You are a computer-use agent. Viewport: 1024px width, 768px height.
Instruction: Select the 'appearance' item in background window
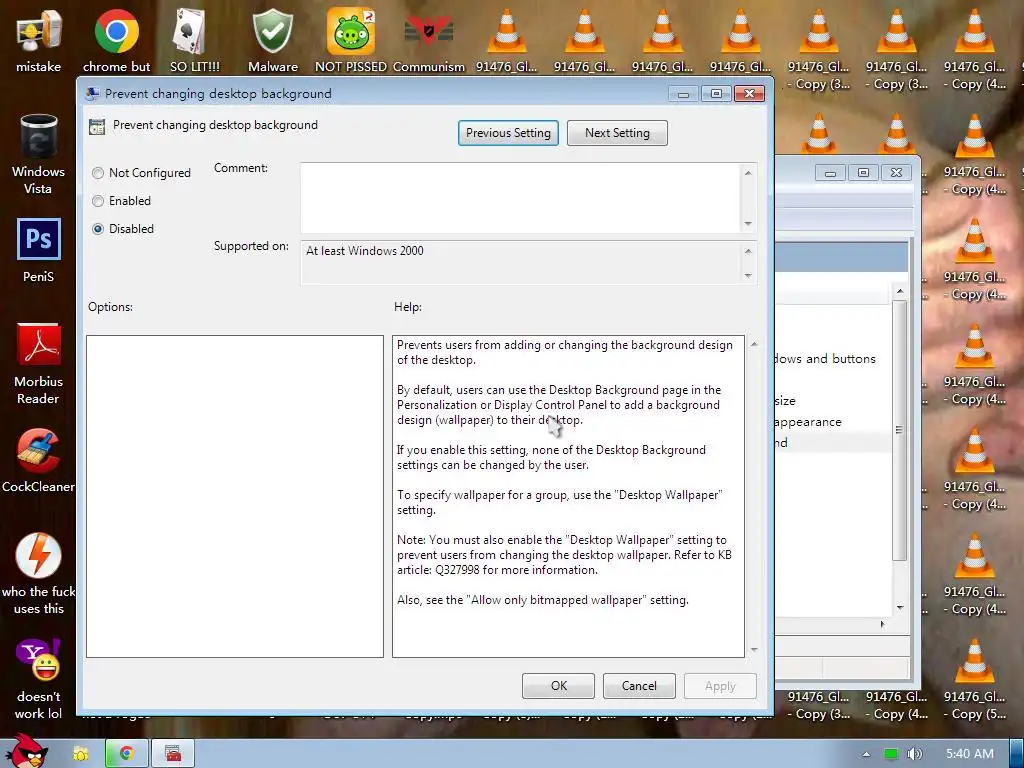click(808, 422)
